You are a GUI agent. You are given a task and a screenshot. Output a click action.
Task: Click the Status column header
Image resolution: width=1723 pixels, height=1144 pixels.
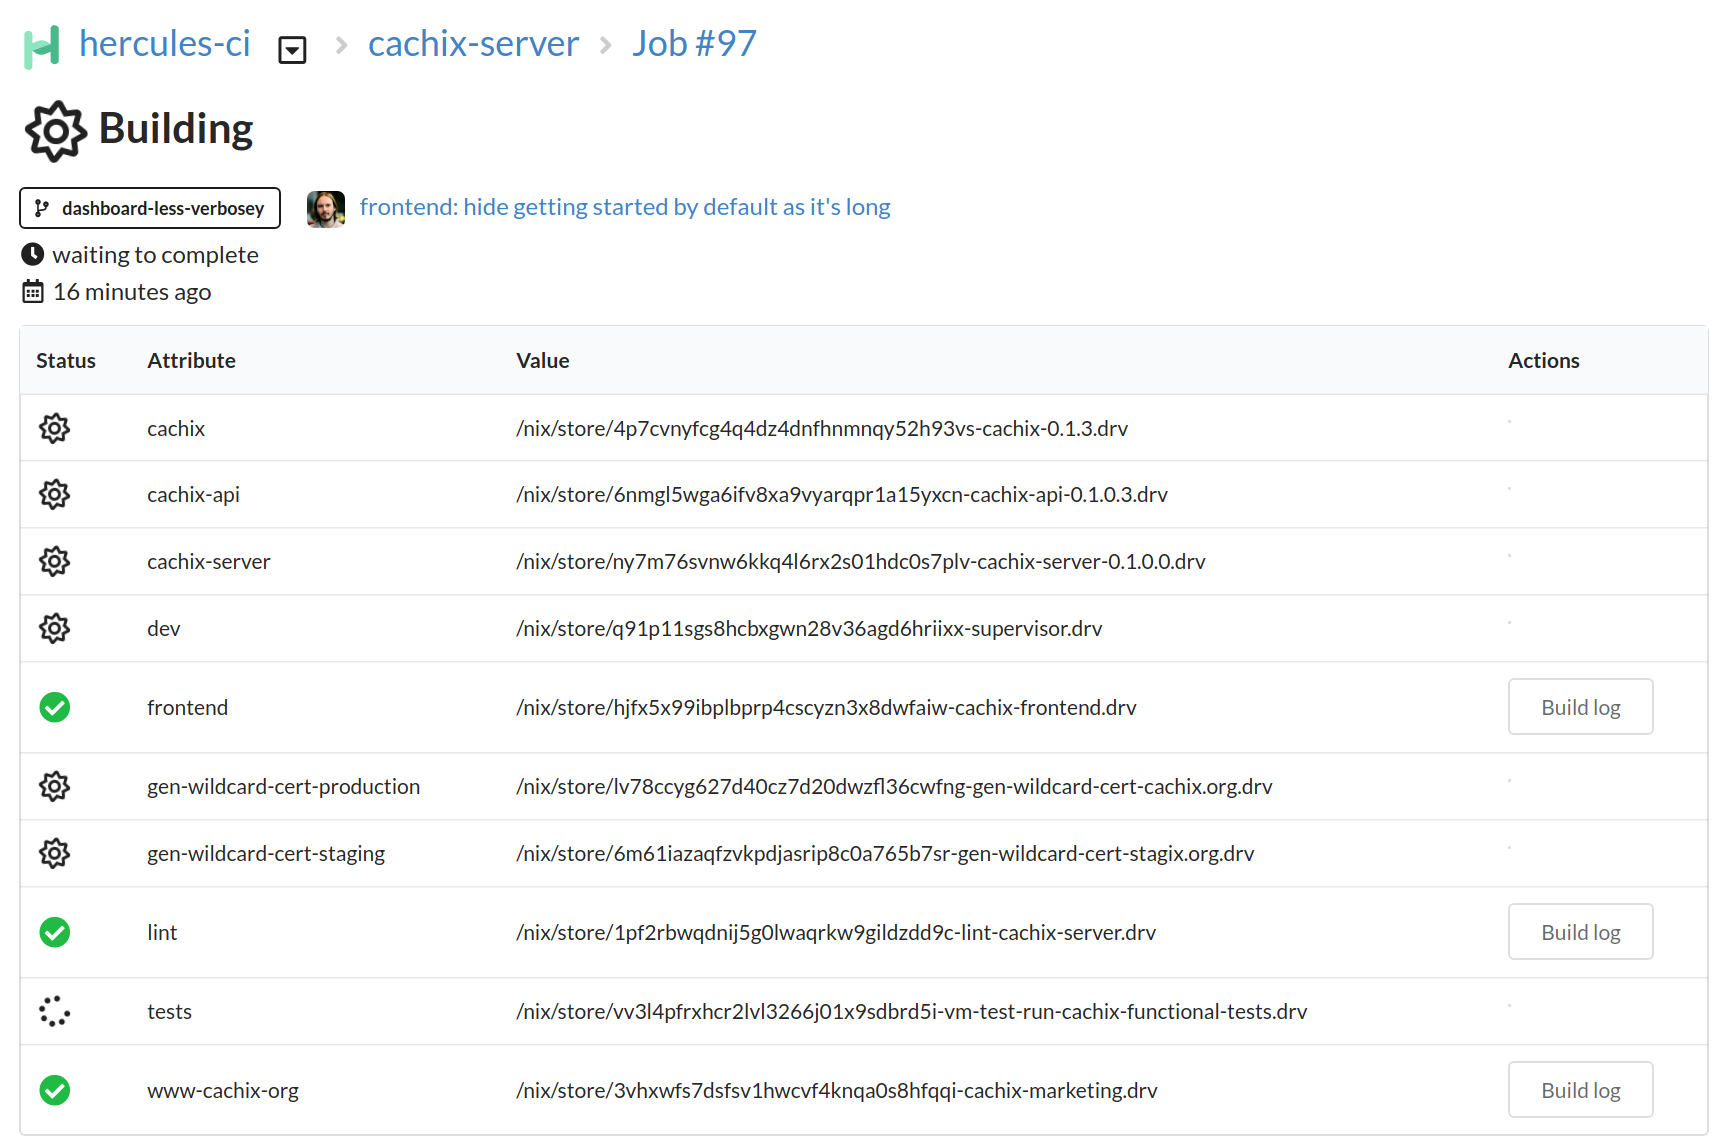tap(66, 361)
